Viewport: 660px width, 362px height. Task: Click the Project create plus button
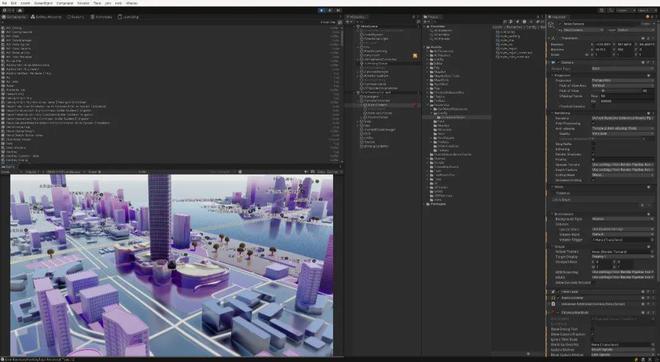pos(426,21)
